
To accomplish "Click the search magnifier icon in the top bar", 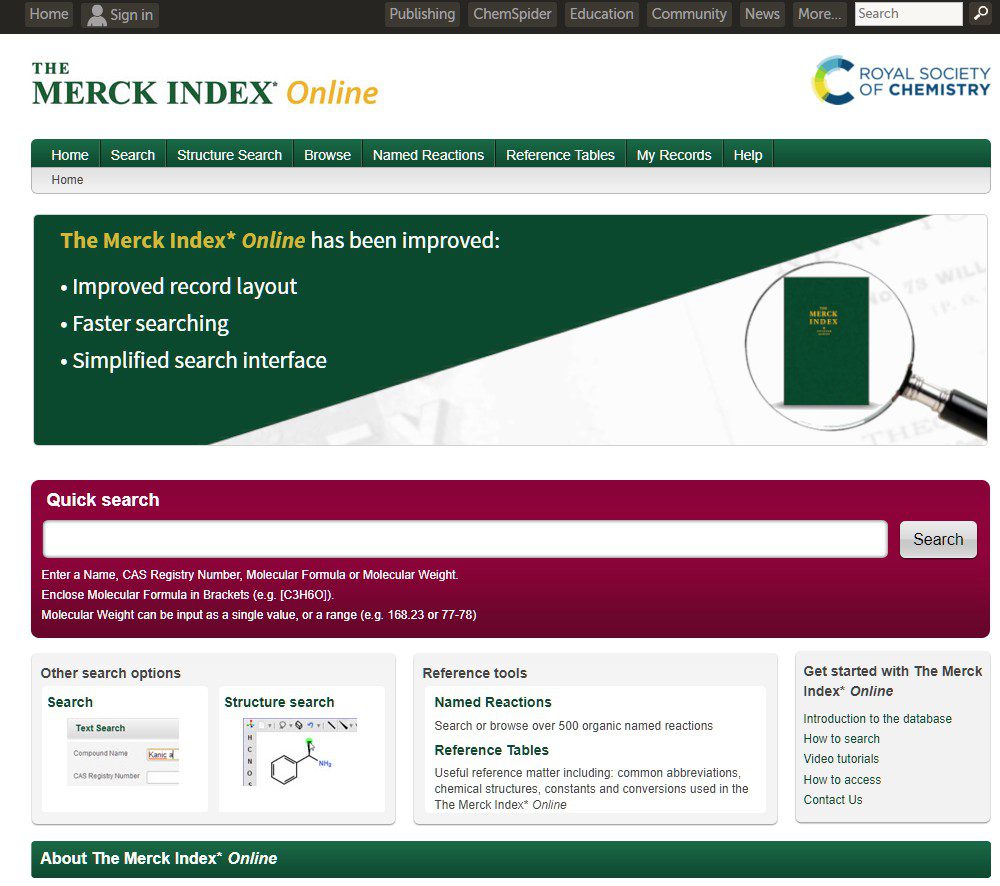I will pos(980,14).
